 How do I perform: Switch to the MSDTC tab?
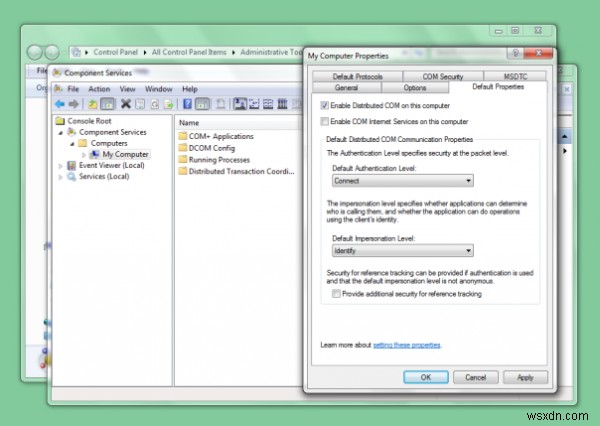515,76
